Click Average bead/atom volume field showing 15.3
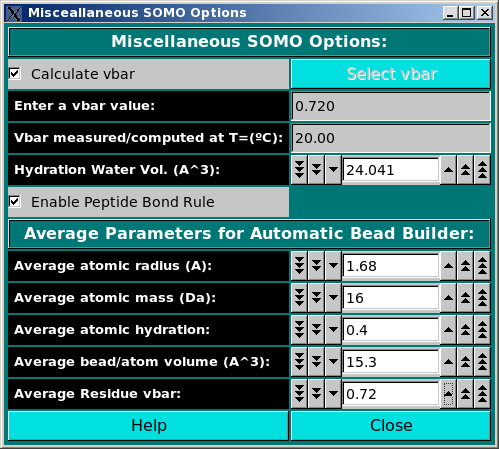 [391, 362]
